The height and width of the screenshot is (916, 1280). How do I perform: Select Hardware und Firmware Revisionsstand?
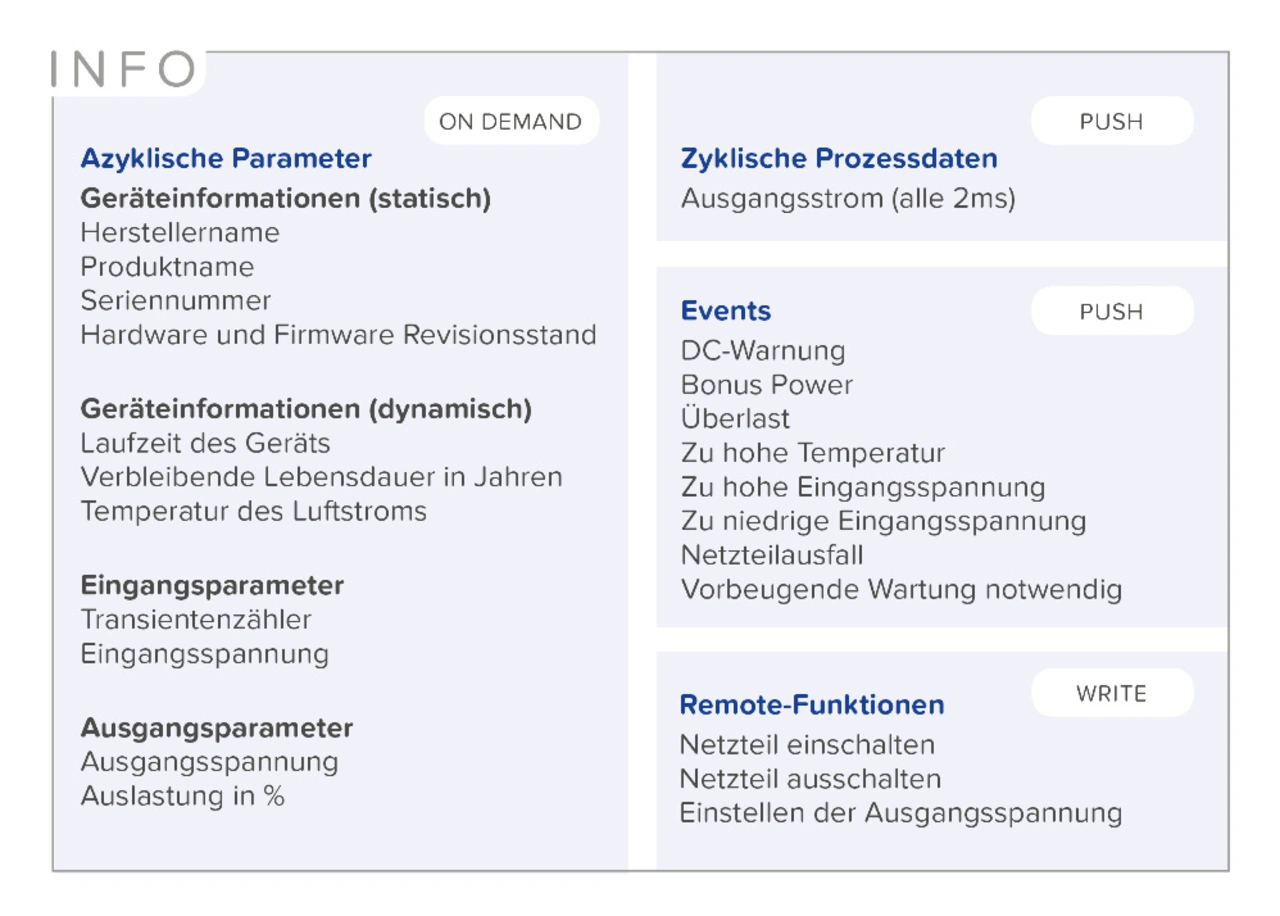tap(338, 334)
